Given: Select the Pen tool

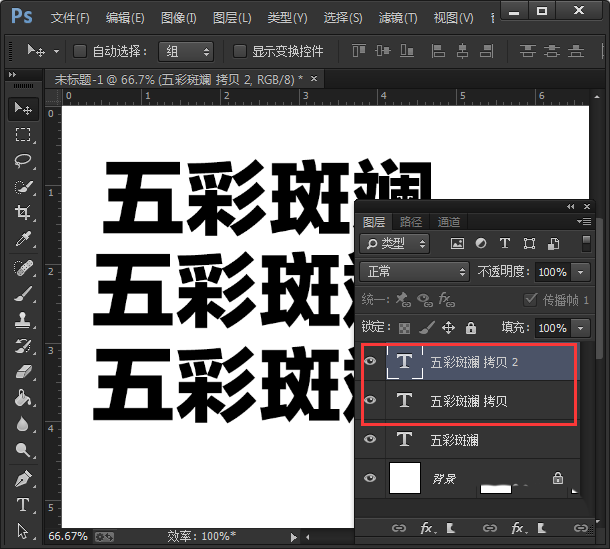Looking at the screenshot, I should click(23, 479).
